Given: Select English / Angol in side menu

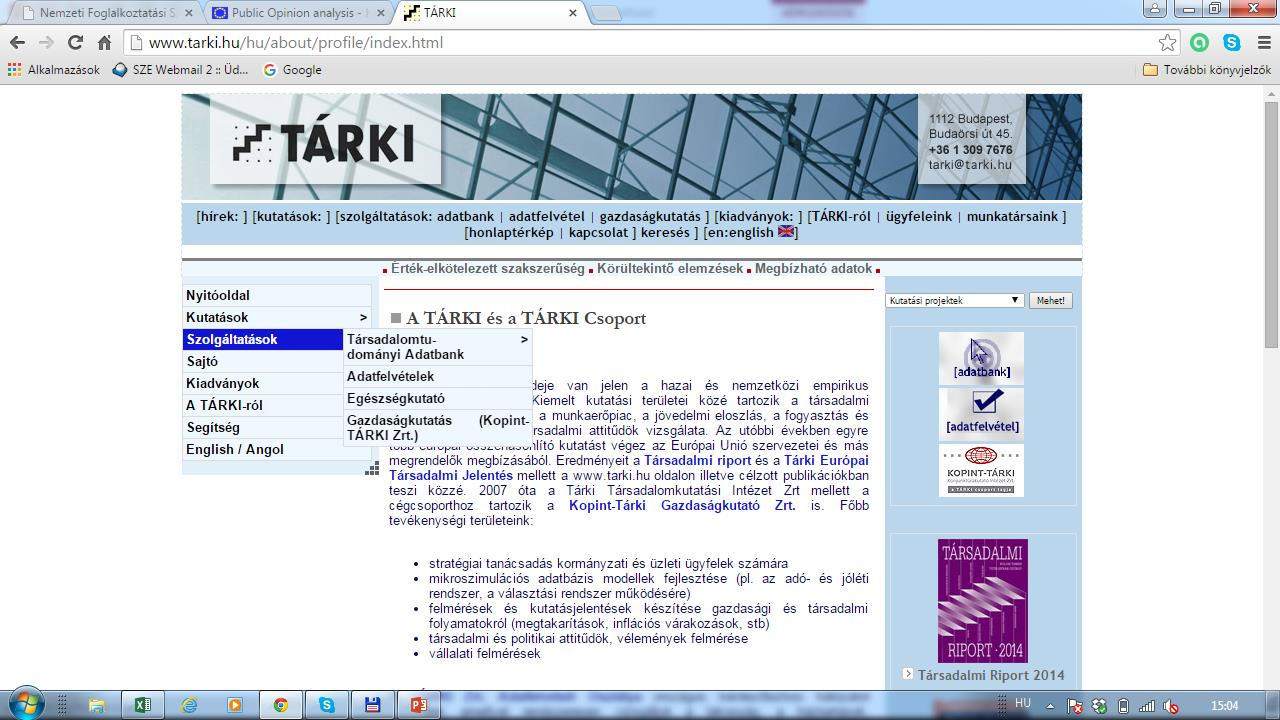Looking at the screenshot, I should [x=263, y=449].
